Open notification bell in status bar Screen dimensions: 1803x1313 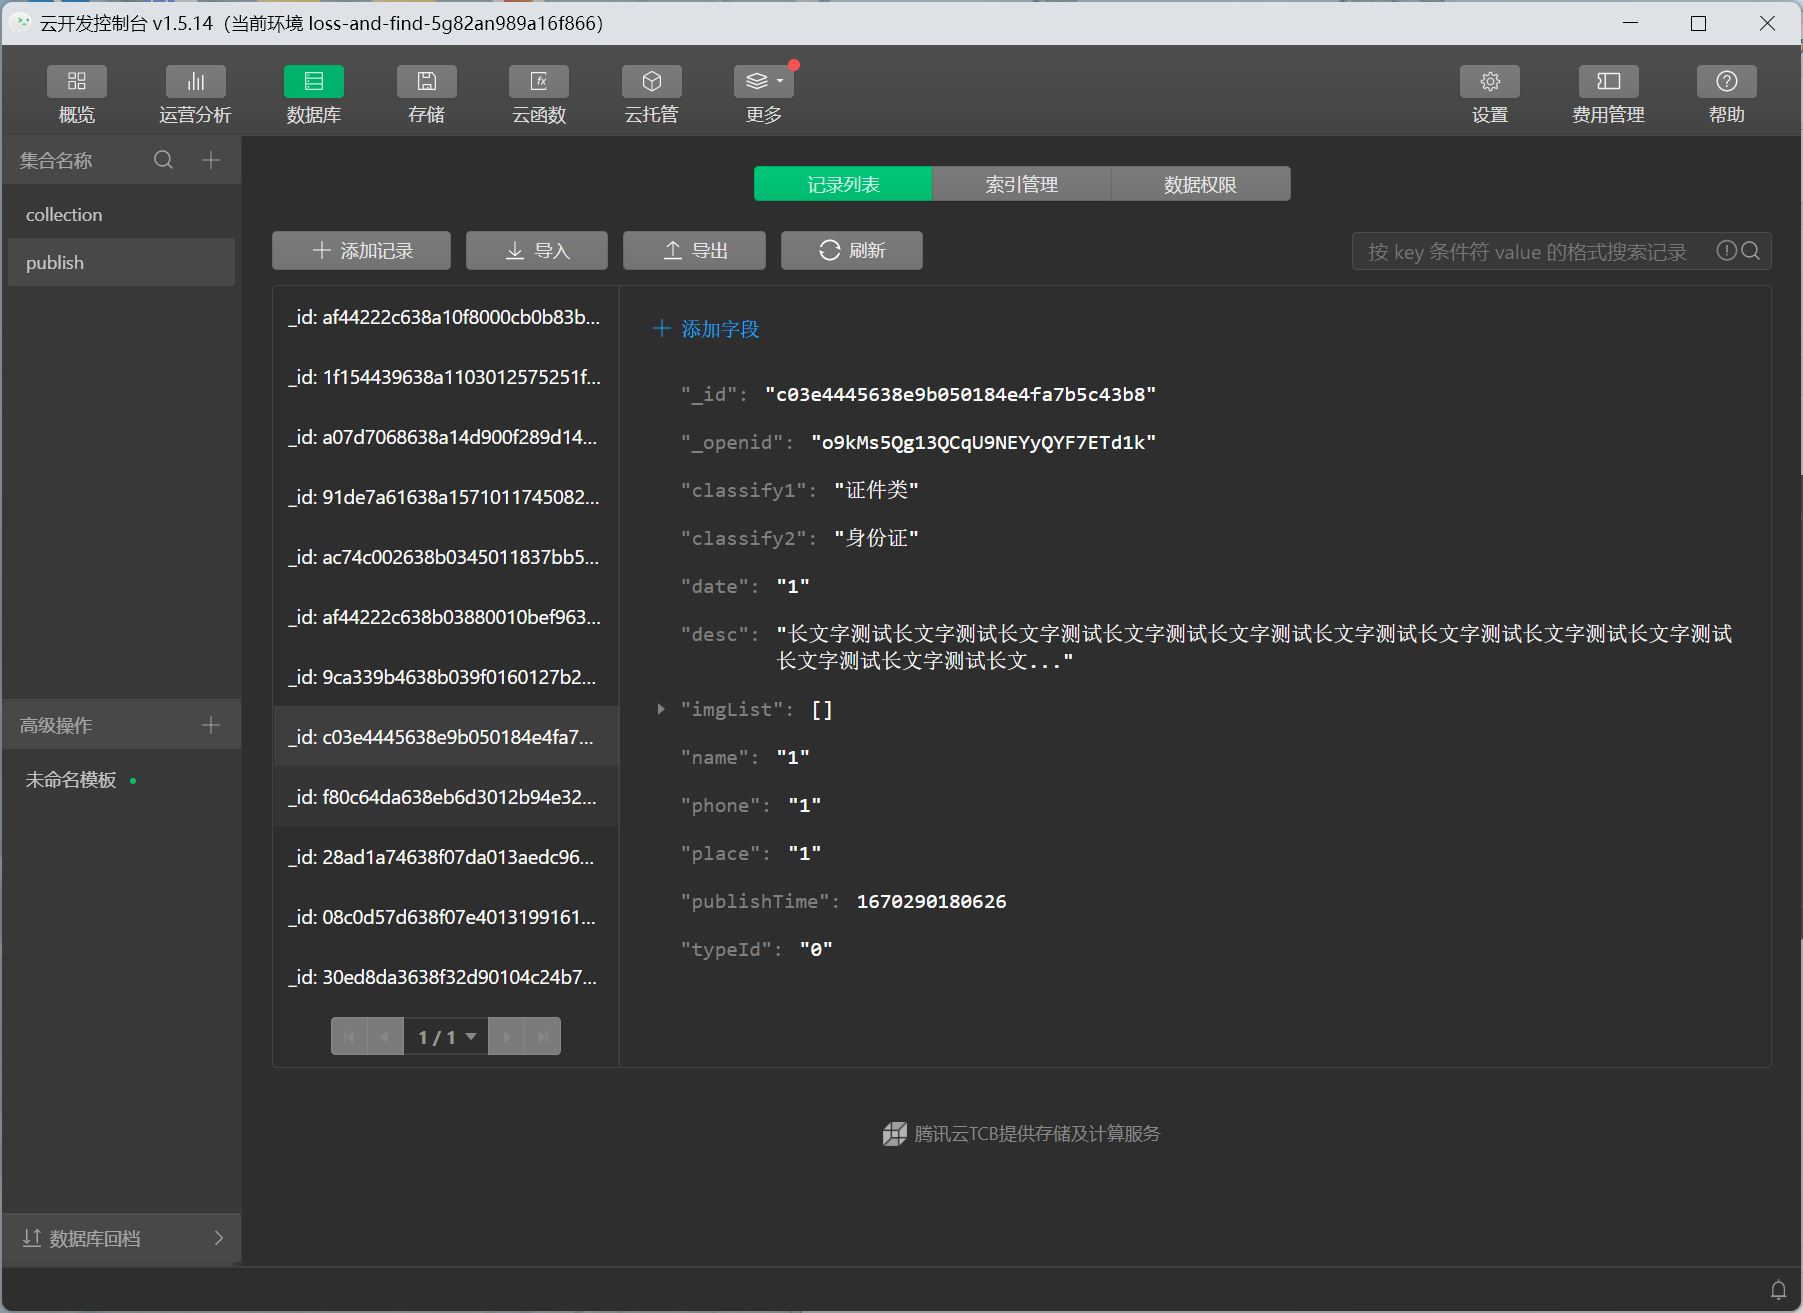coord(1779,1290)
